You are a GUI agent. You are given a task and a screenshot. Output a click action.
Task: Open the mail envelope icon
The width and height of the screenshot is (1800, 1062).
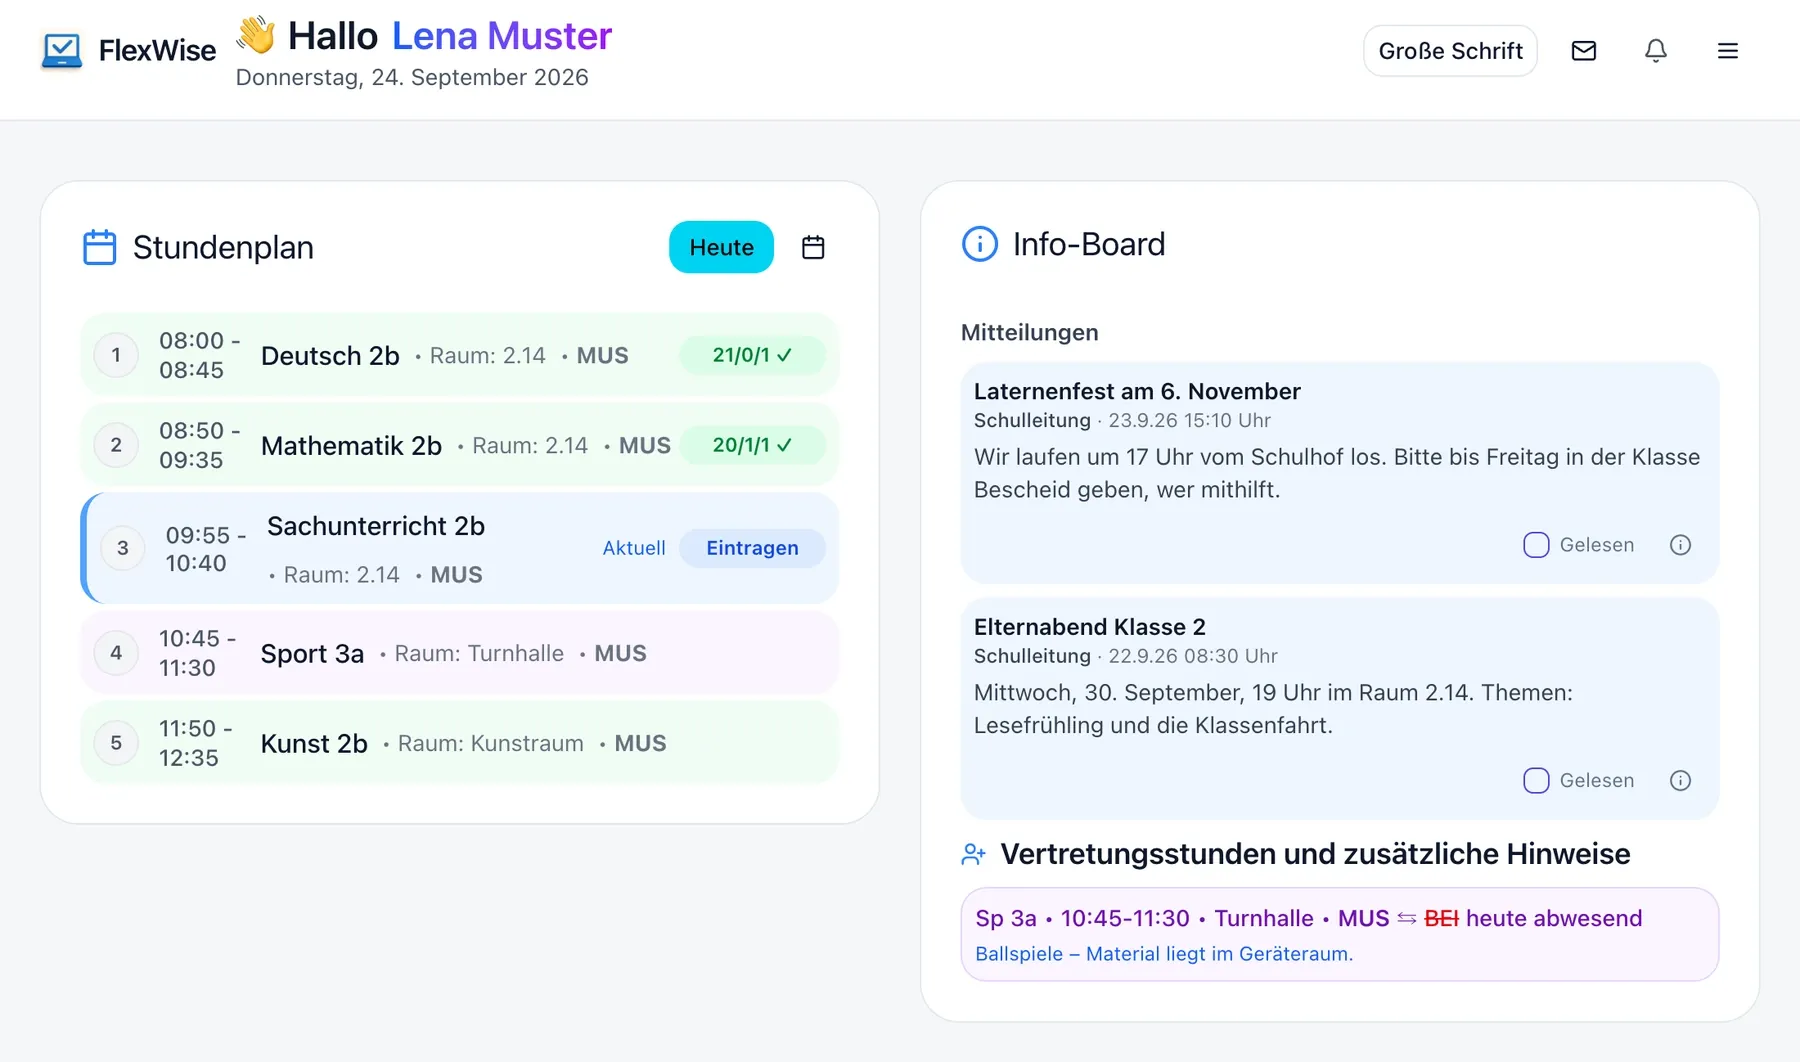click(1584, 51)
